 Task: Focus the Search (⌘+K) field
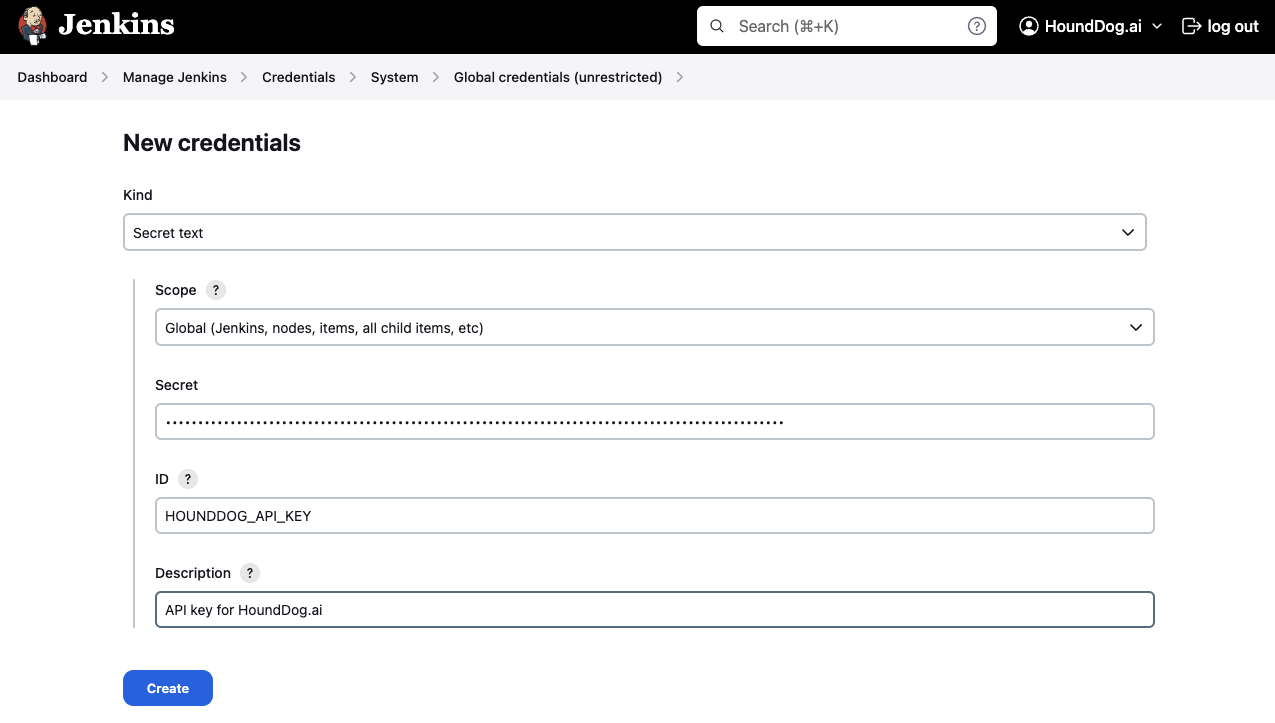846,27
